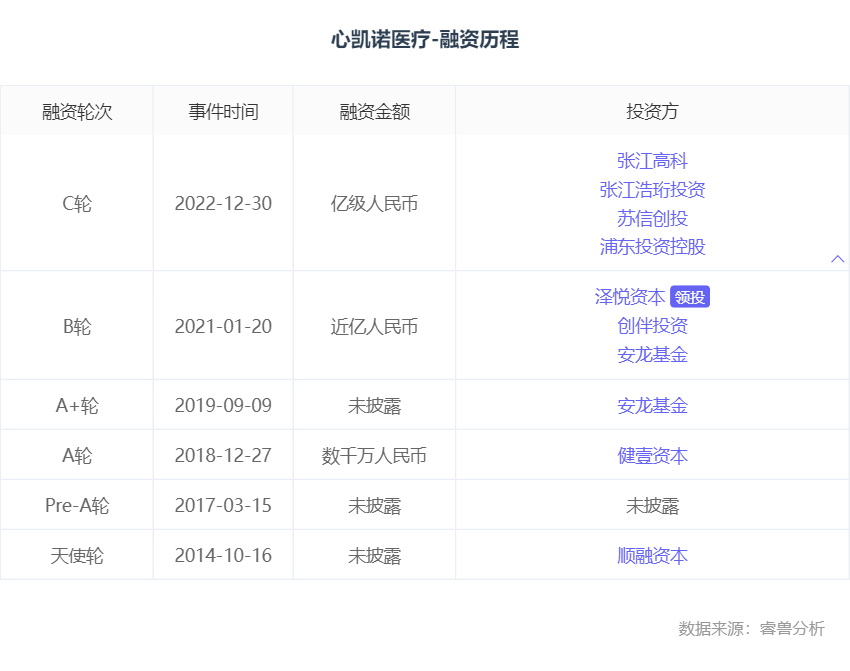Select the date 2019-09-09
850x671 pixels.
point(223,406)
